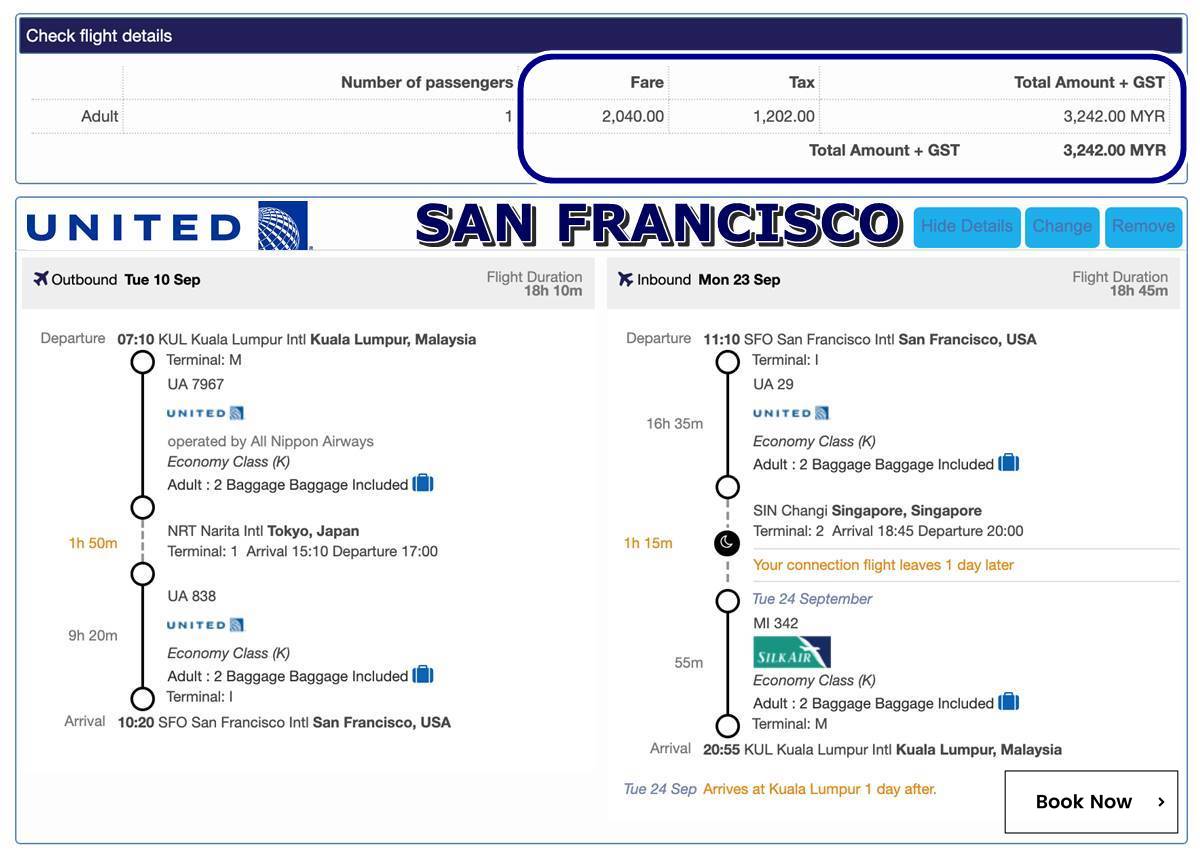1200x857 pixels.
Task: Remove this flight itinerary
Action: pos(1143,227)
